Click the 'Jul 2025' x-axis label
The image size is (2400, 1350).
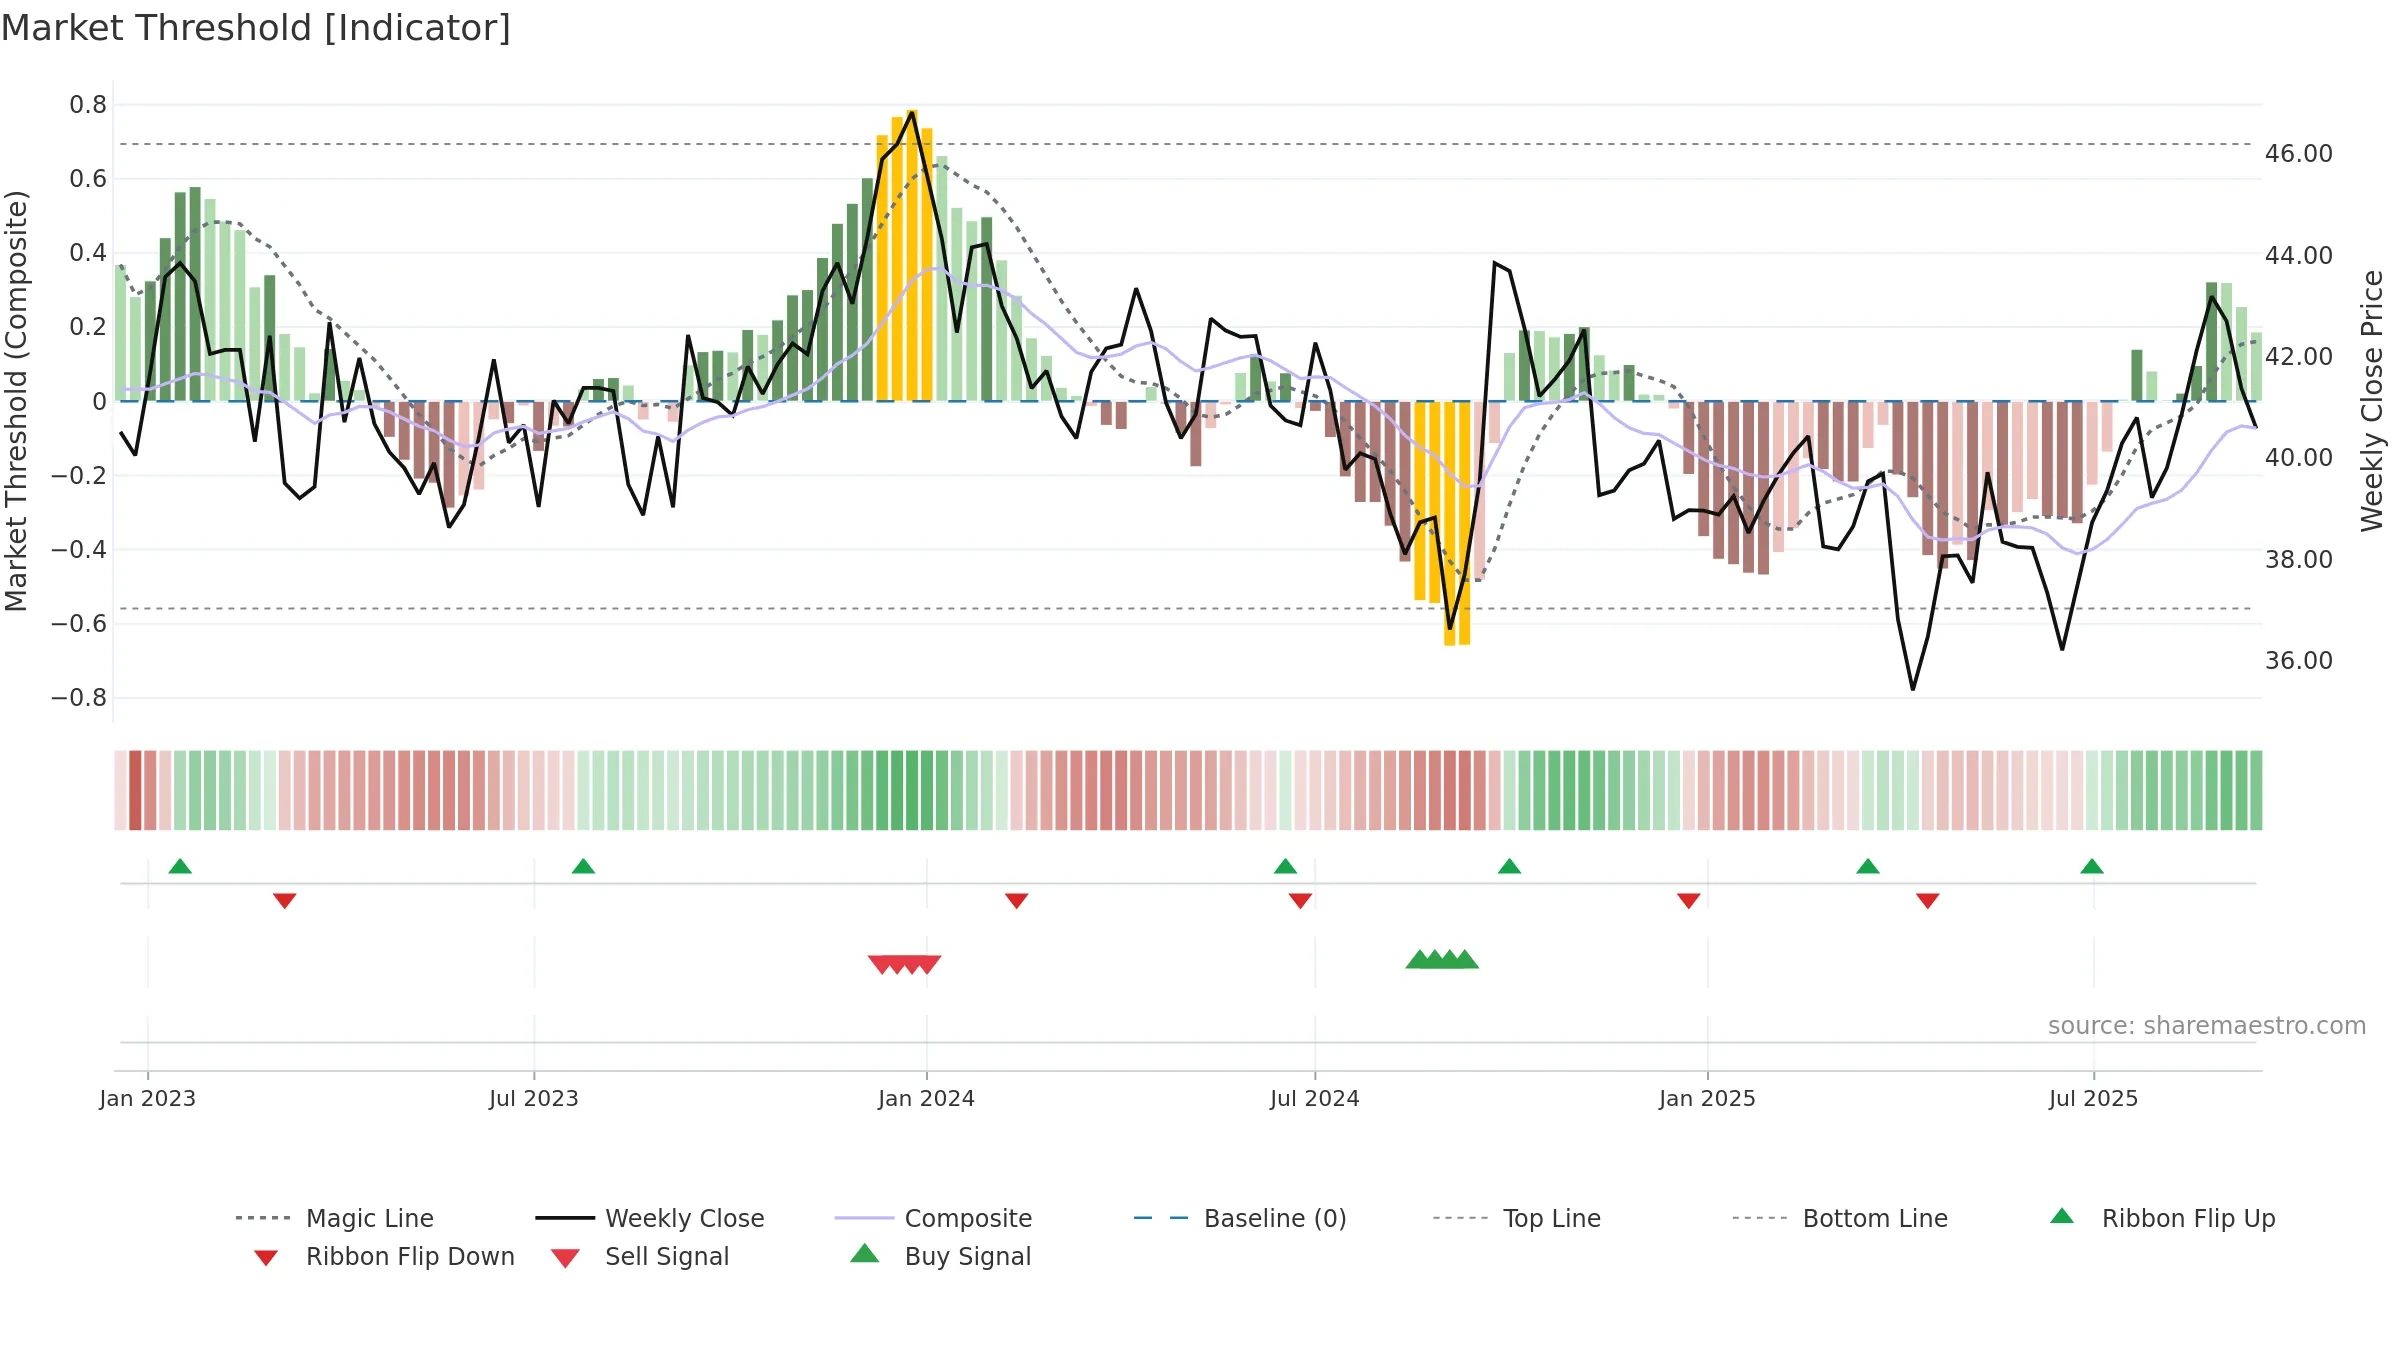click(2093, 1099)
